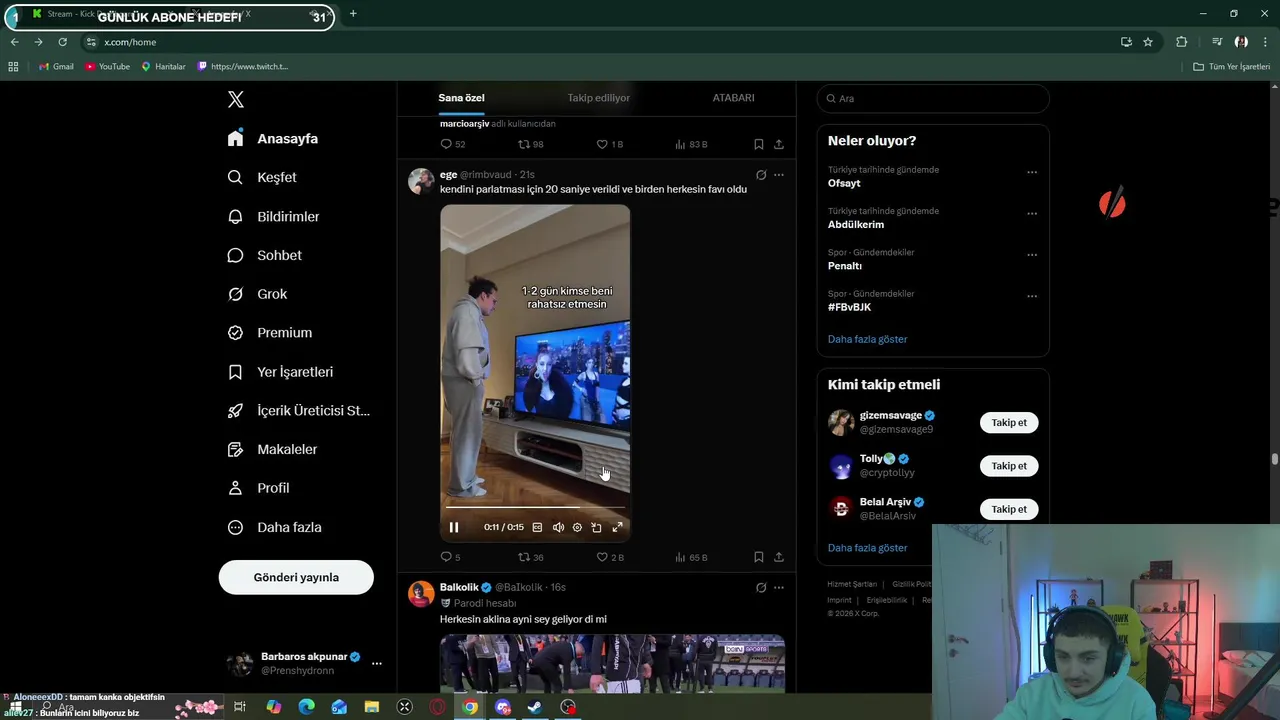
Task: Open Steam from taskbar
Action: [535, 707]
